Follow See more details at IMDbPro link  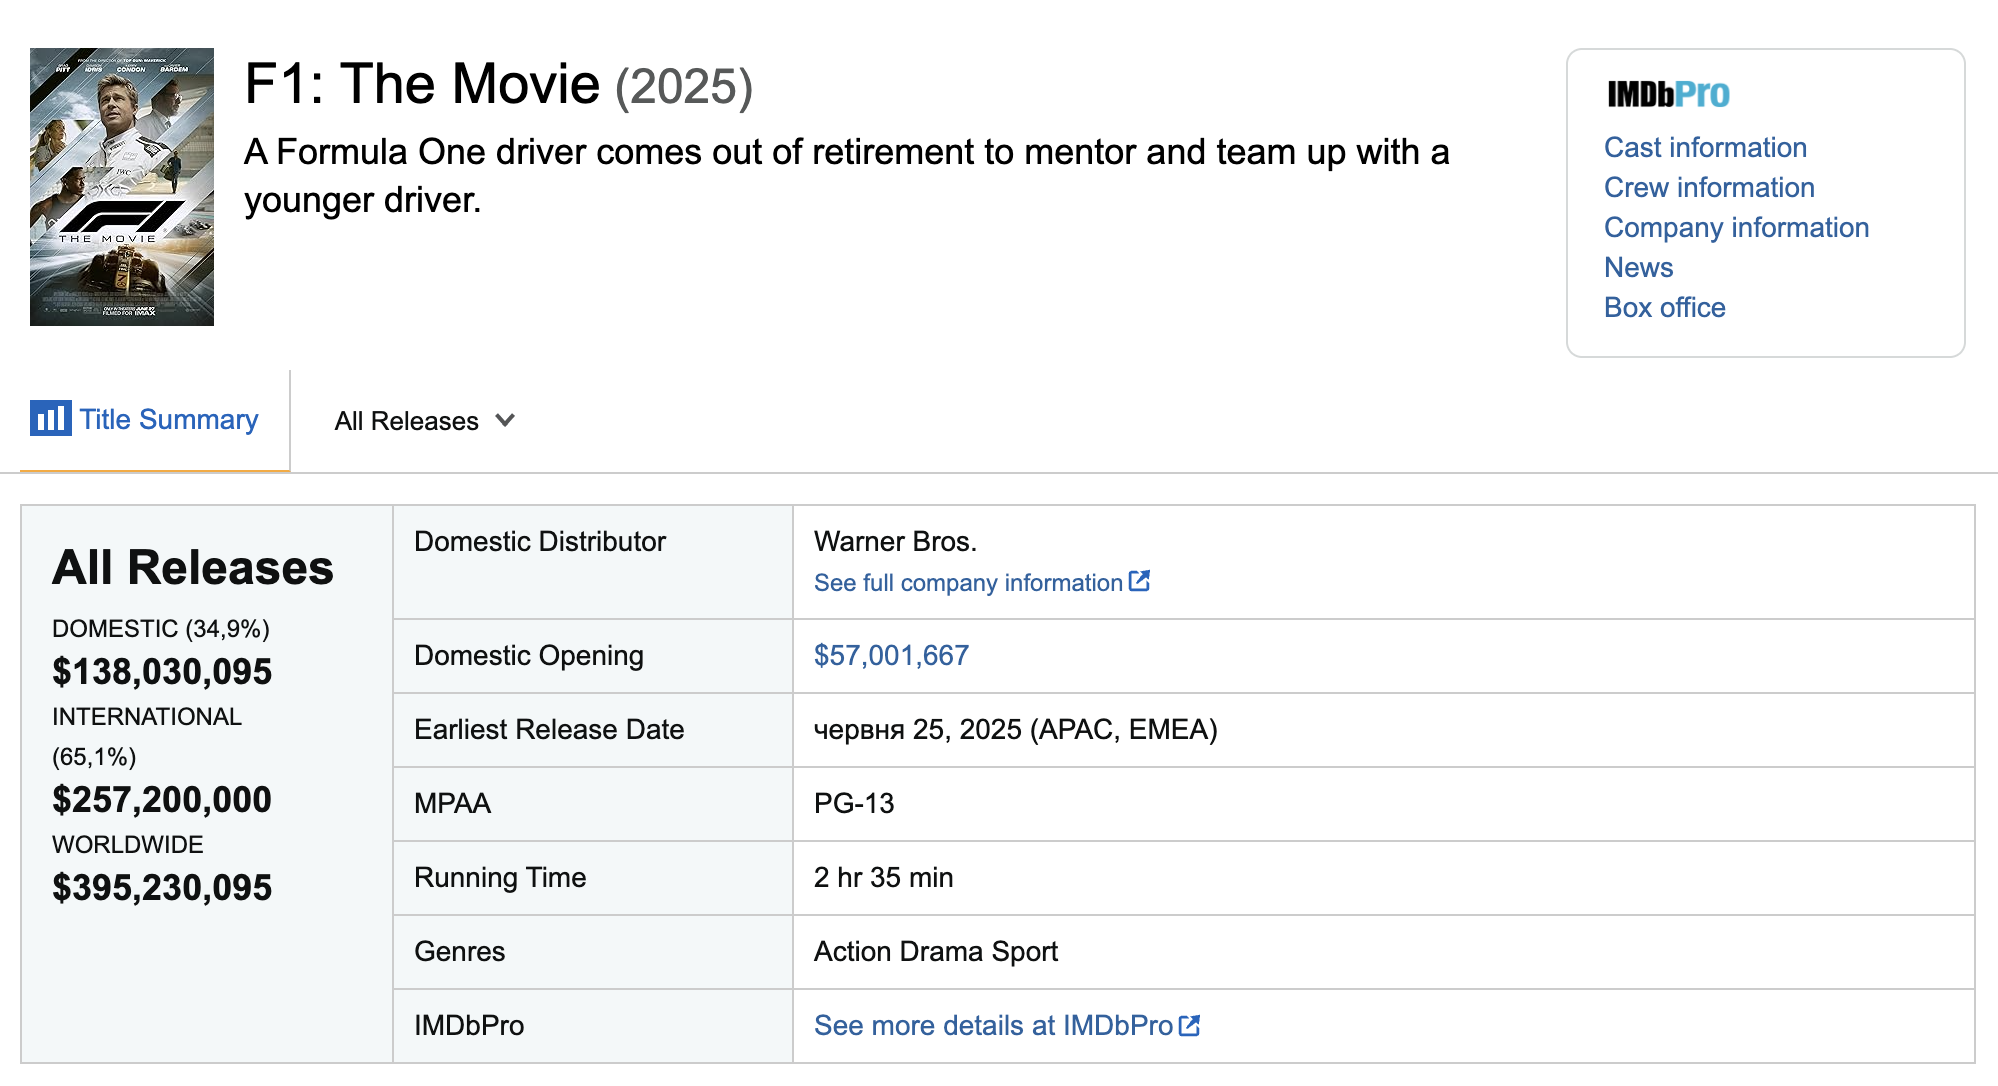pyautogui.click(x=993, y=1026)
